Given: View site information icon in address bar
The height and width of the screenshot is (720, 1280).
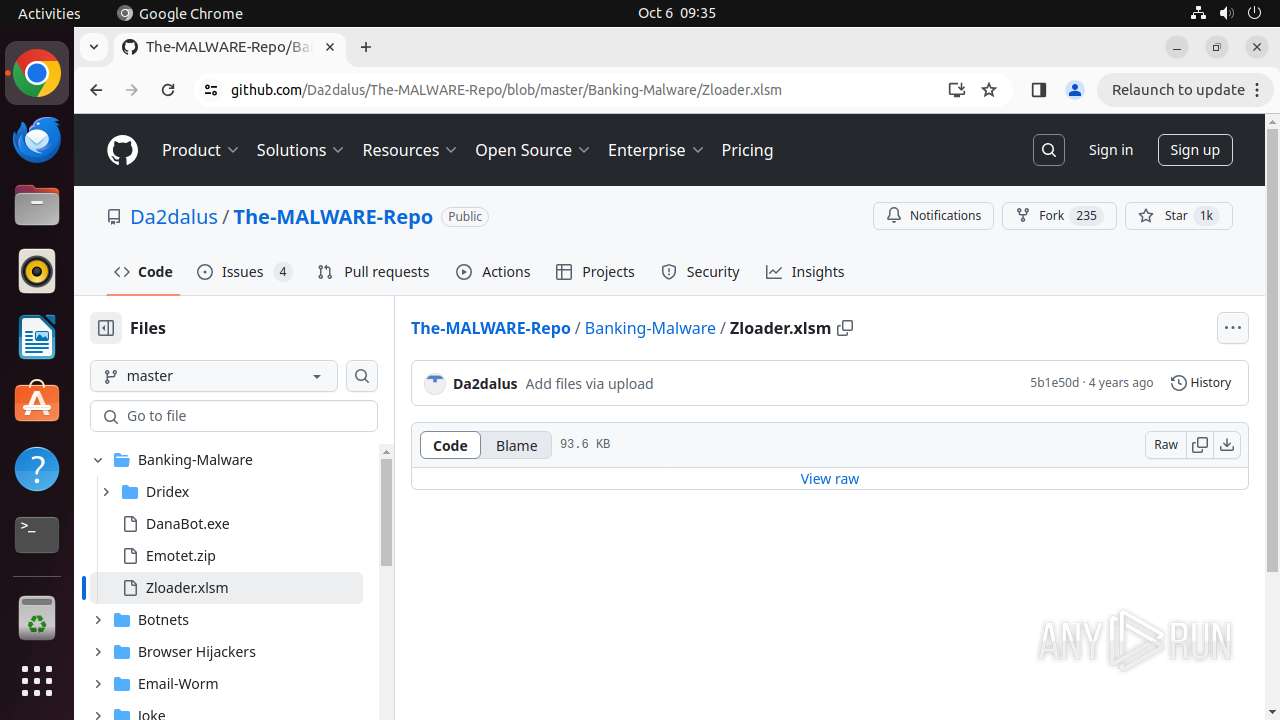Looking at the screenshot, I should coord(210,90).
